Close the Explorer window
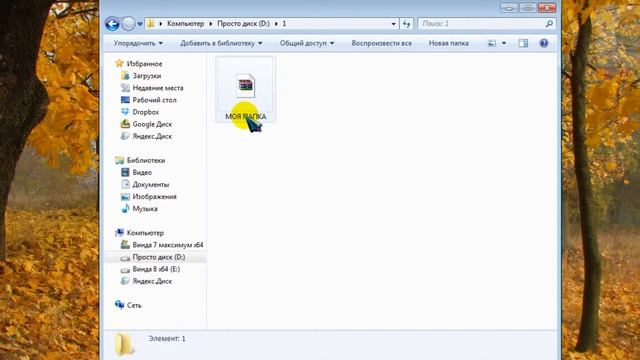This screenshot has height=360, width=640. pos(547,8)
